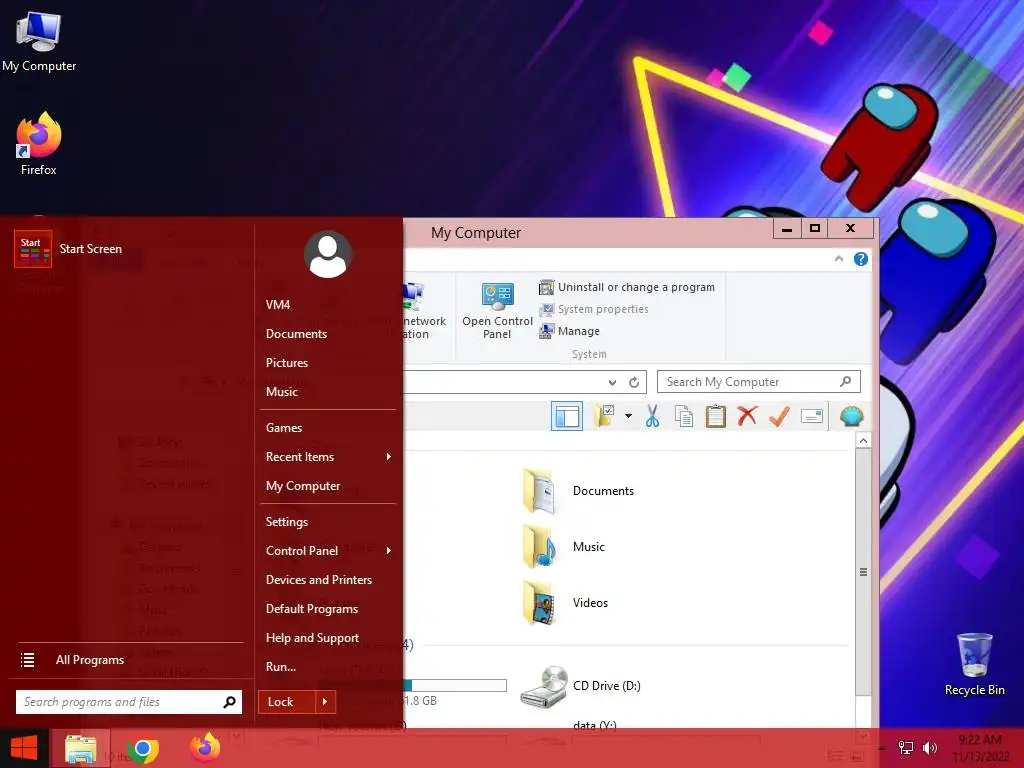
Task: Expand the Recent Items submenu arrow
Action: (389, 456)
